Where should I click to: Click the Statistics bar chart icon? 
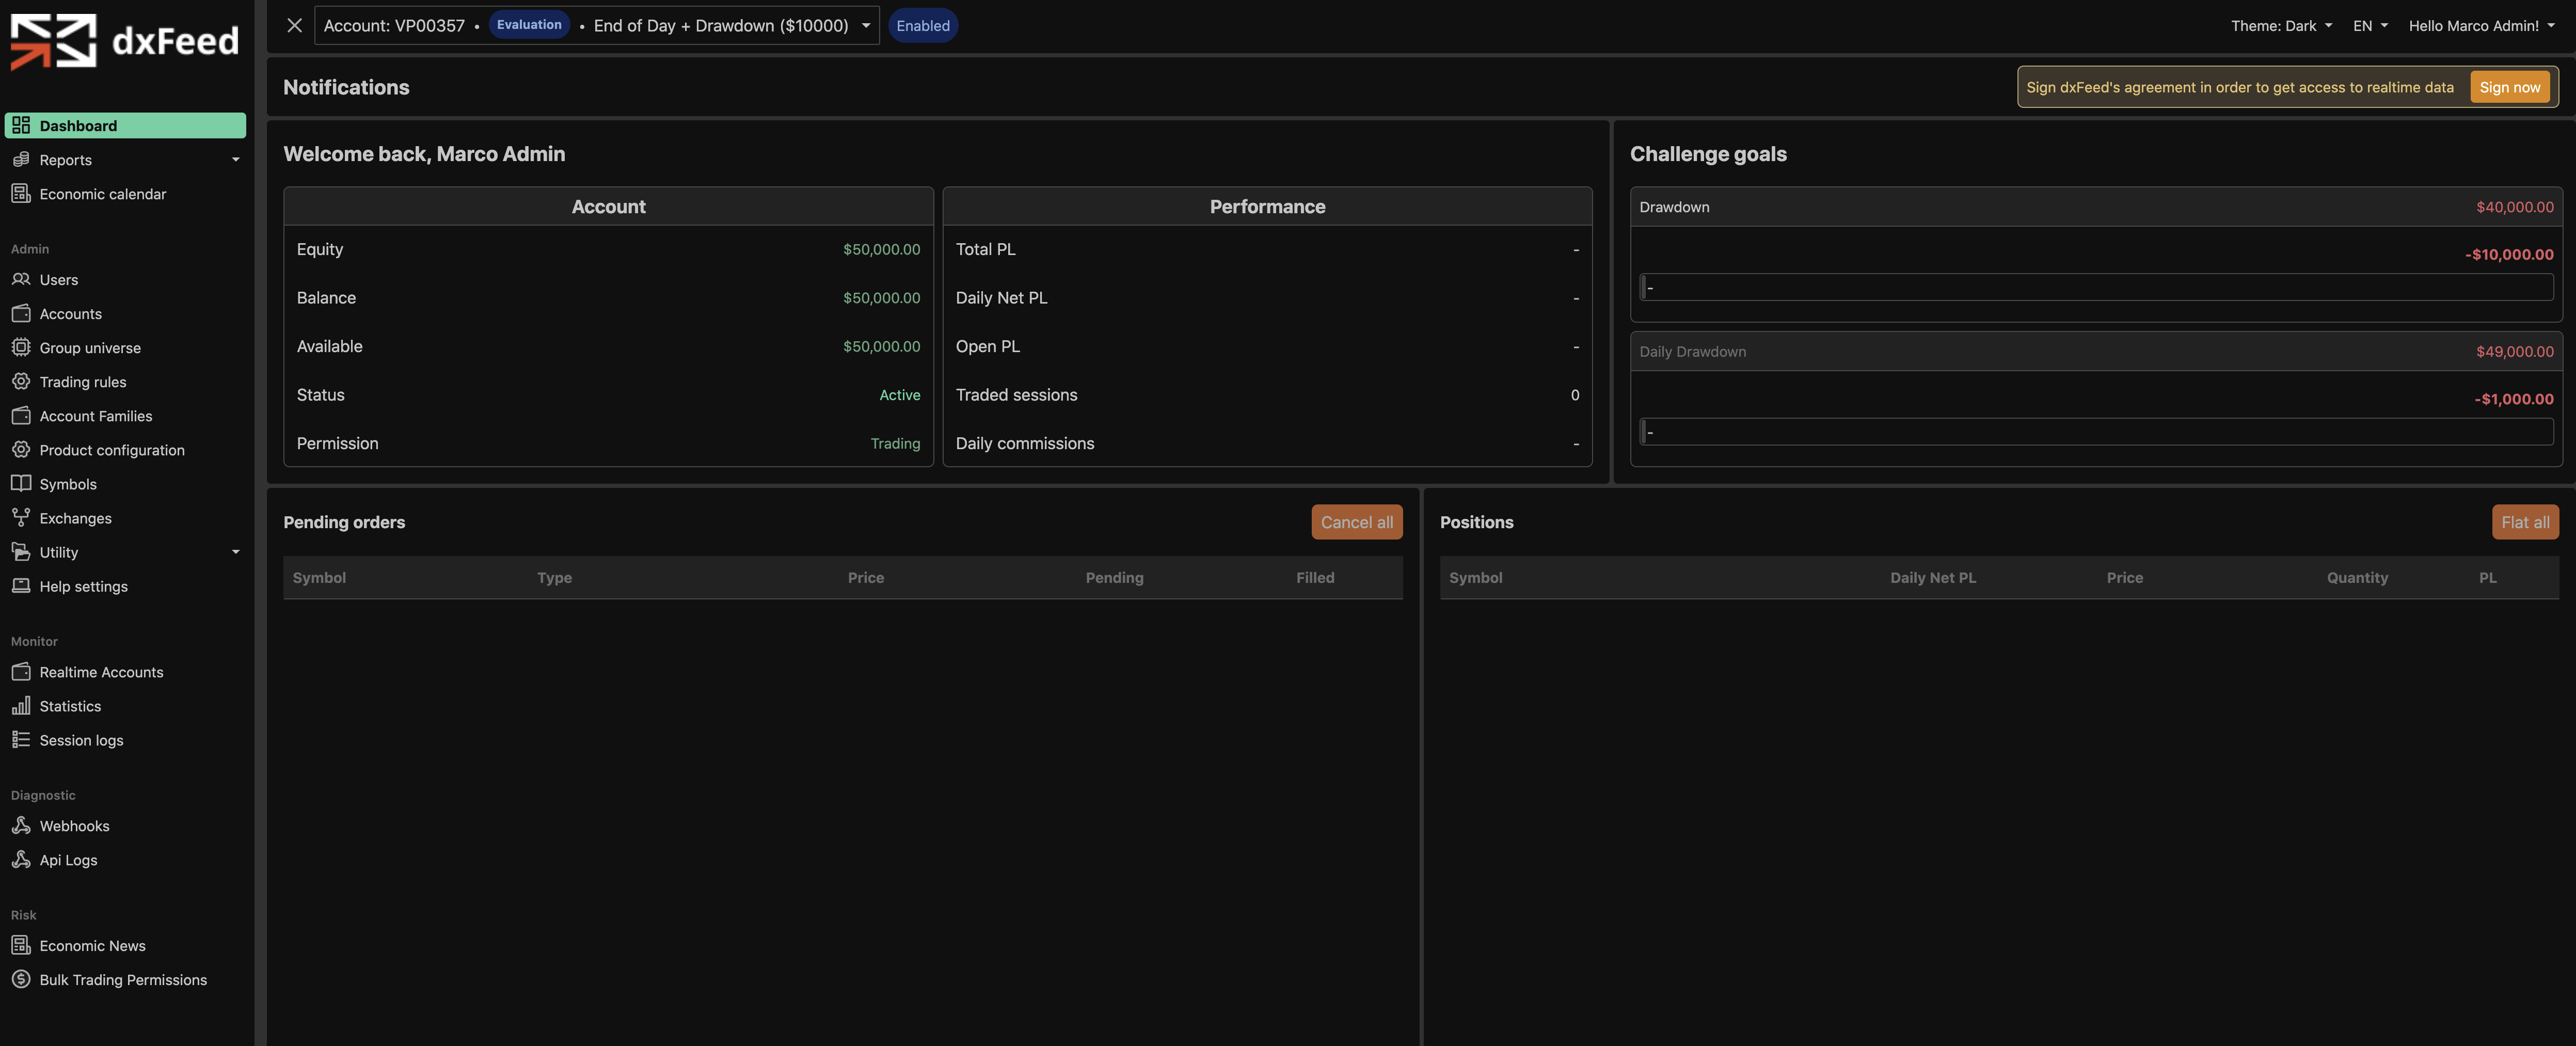pos(21,706)
